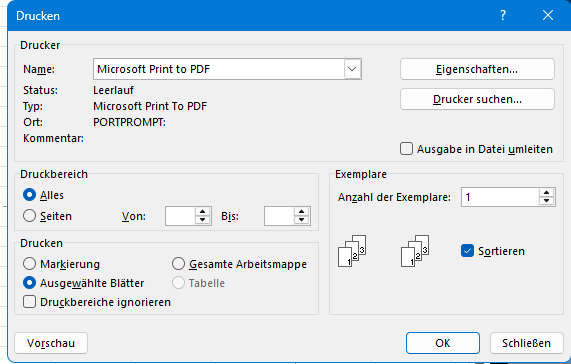Increase the Von page value

tap(203, 212)
